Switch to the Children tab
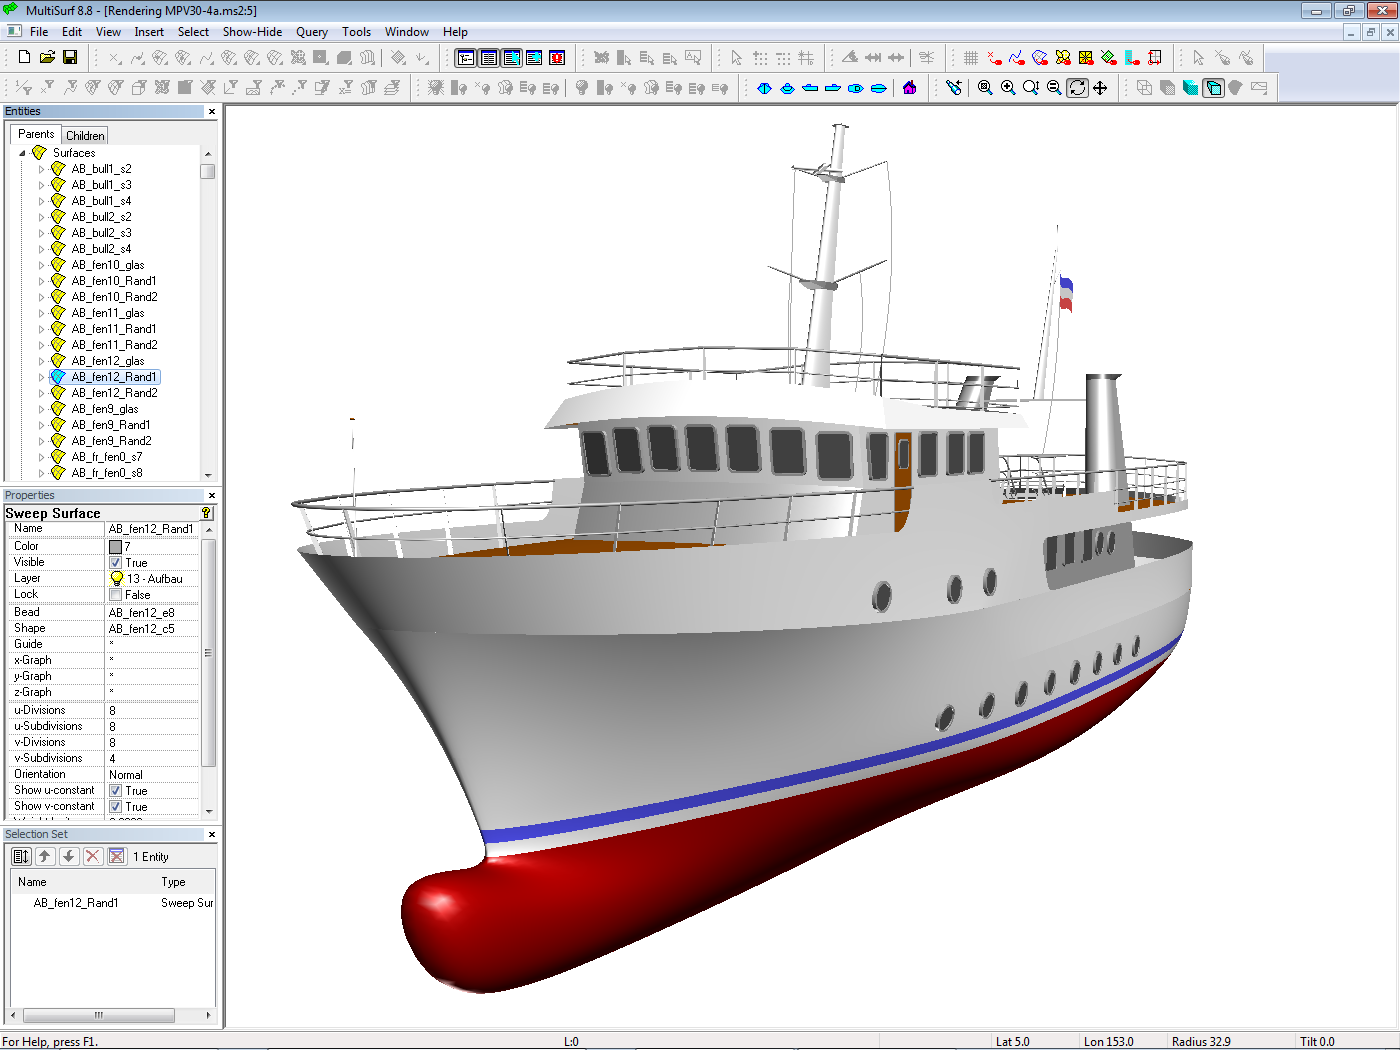This screenshot has width=1400, height=1050. pos(85,136)
